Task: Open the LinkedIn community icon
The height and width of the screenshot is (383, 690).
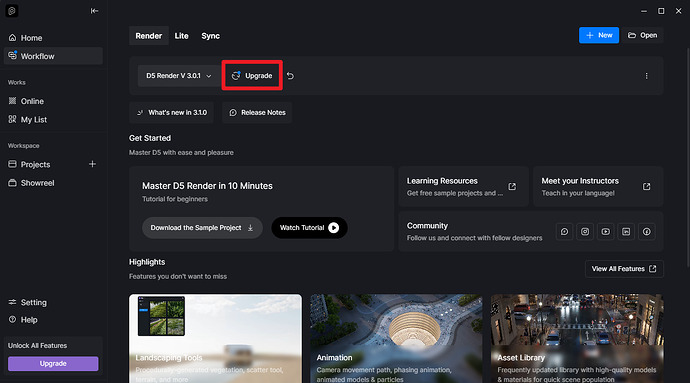Action: tap(626, 232)
